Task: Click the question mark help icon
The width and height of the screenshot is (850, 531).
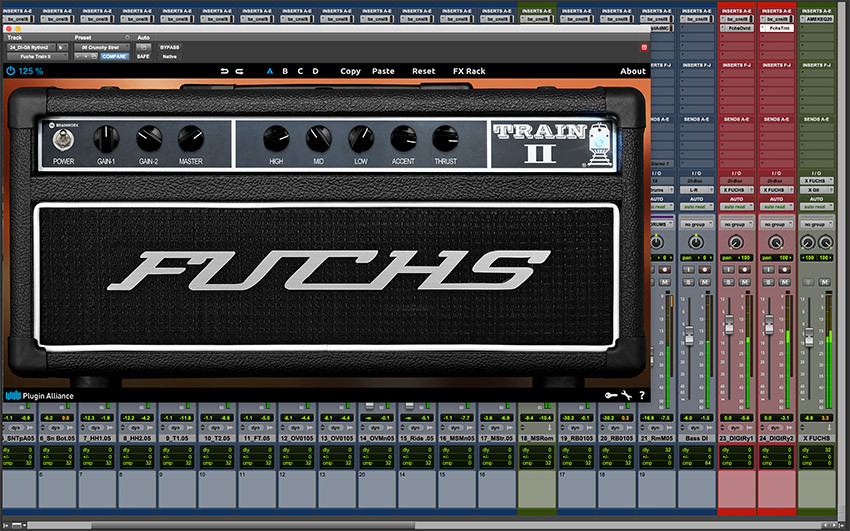Action: click(641, 396)
